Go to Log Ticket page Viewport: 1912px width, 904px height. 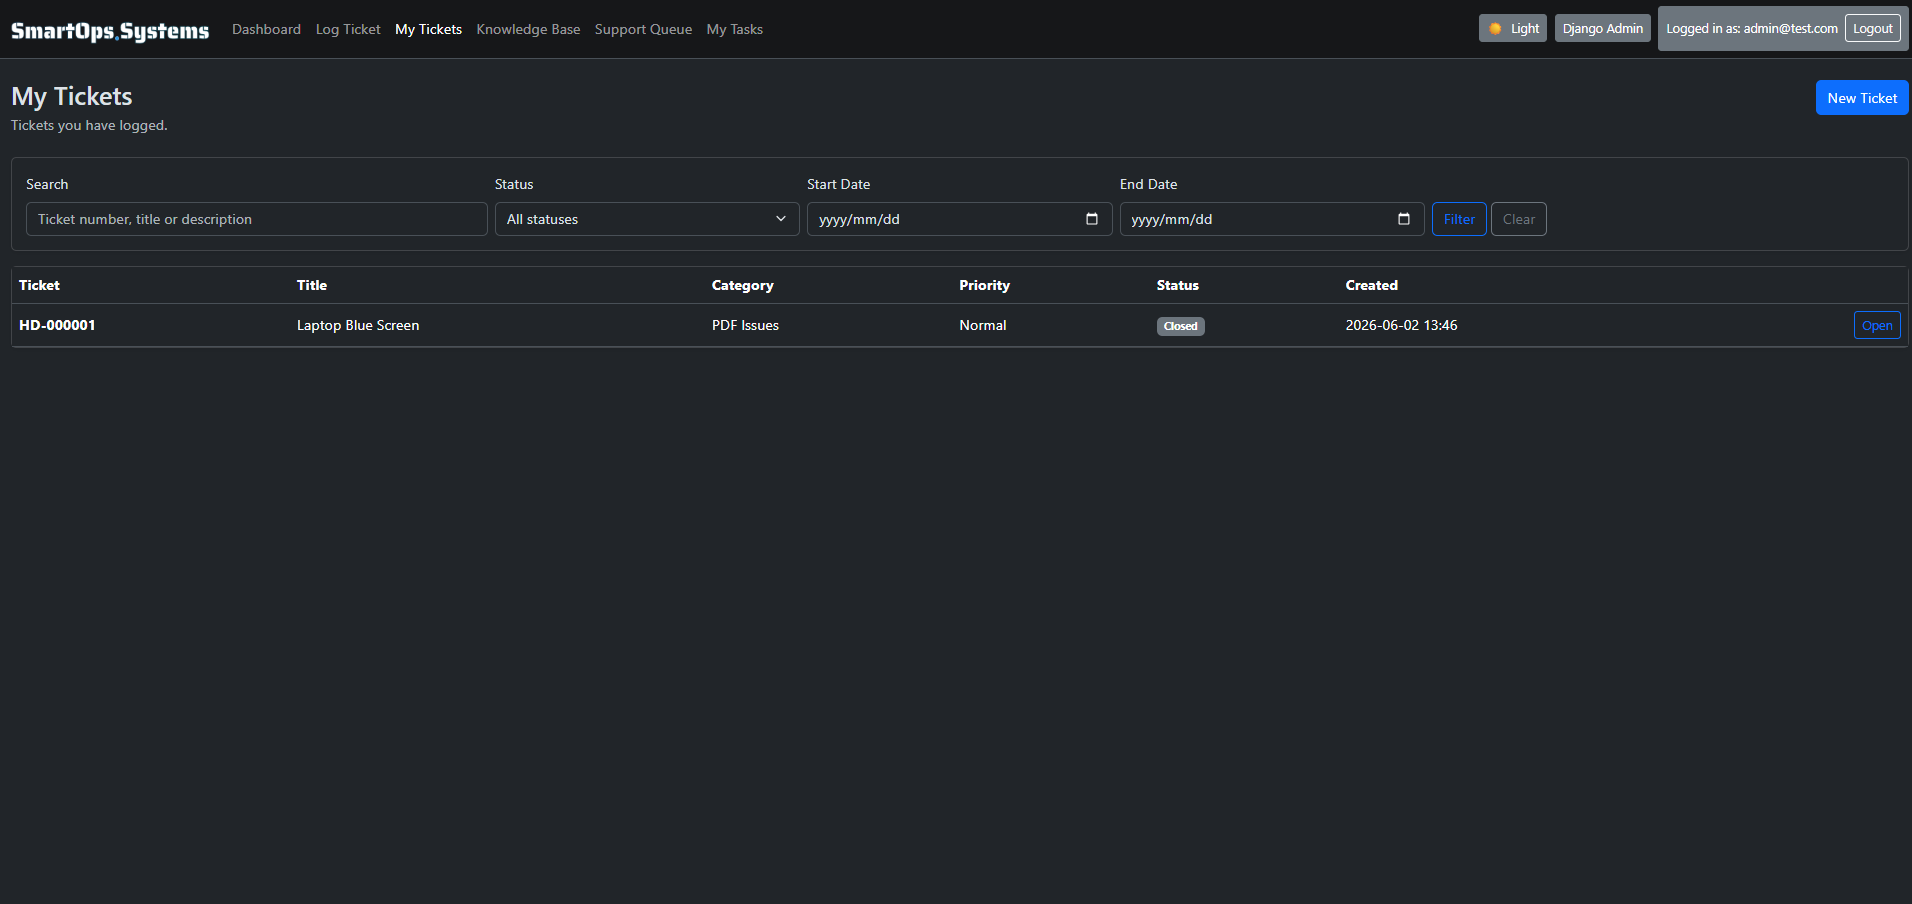click(348, 29)
